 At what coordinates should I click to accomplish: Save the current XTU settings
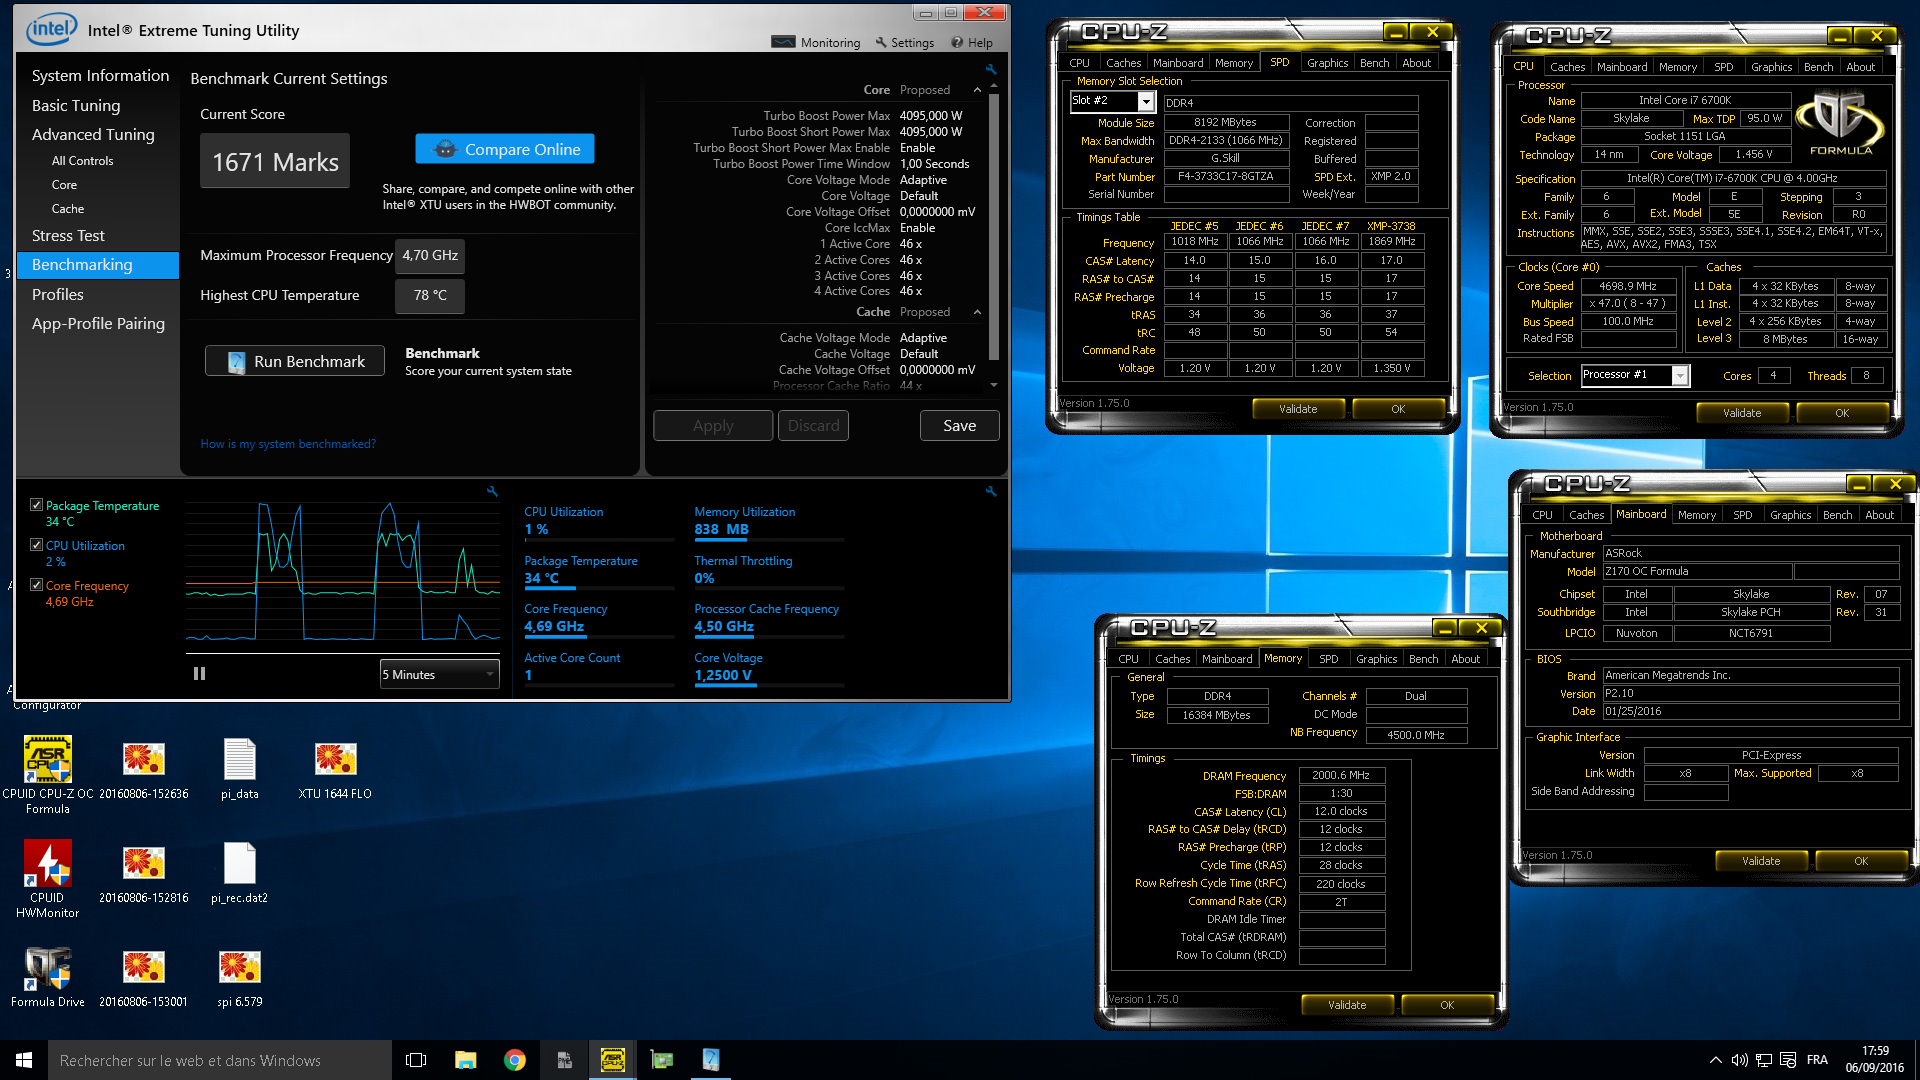959,426
